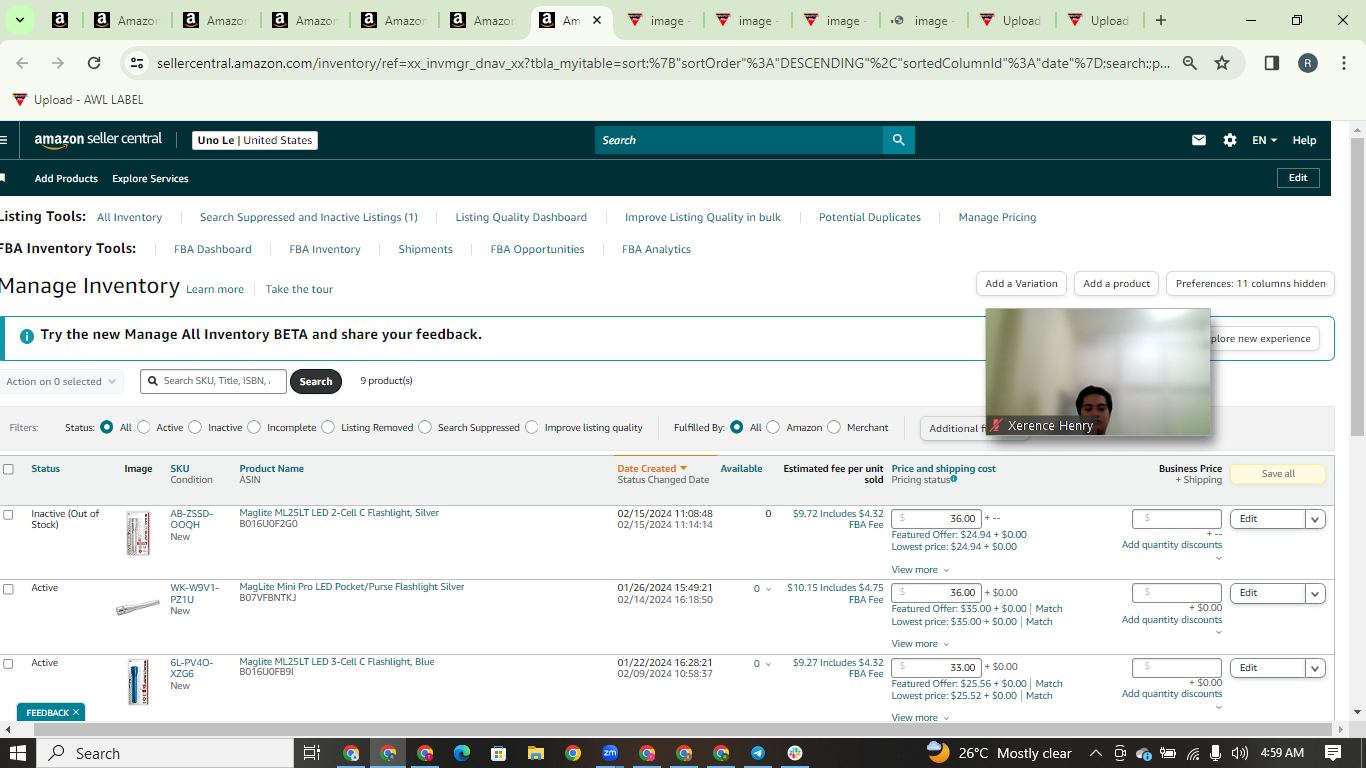Open the Zoom app on the taskbar
The width and height of the screenshot is (1366, 768).
[609, 753]
